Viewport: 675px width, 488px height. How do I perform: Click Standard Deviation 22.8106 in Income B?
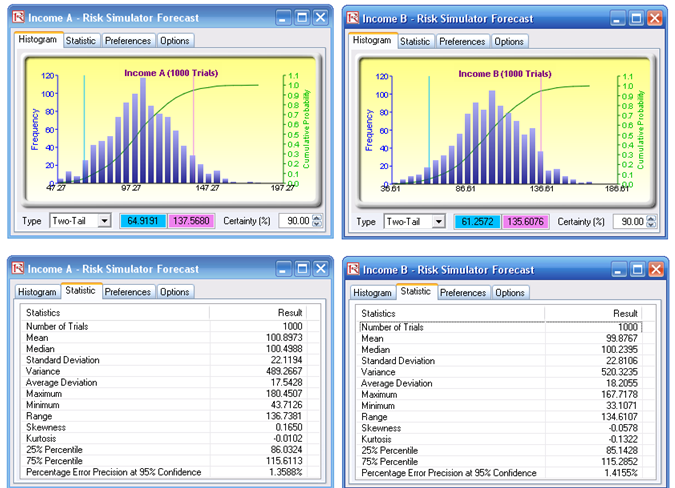pyautogui.click(x=622, y=361)
